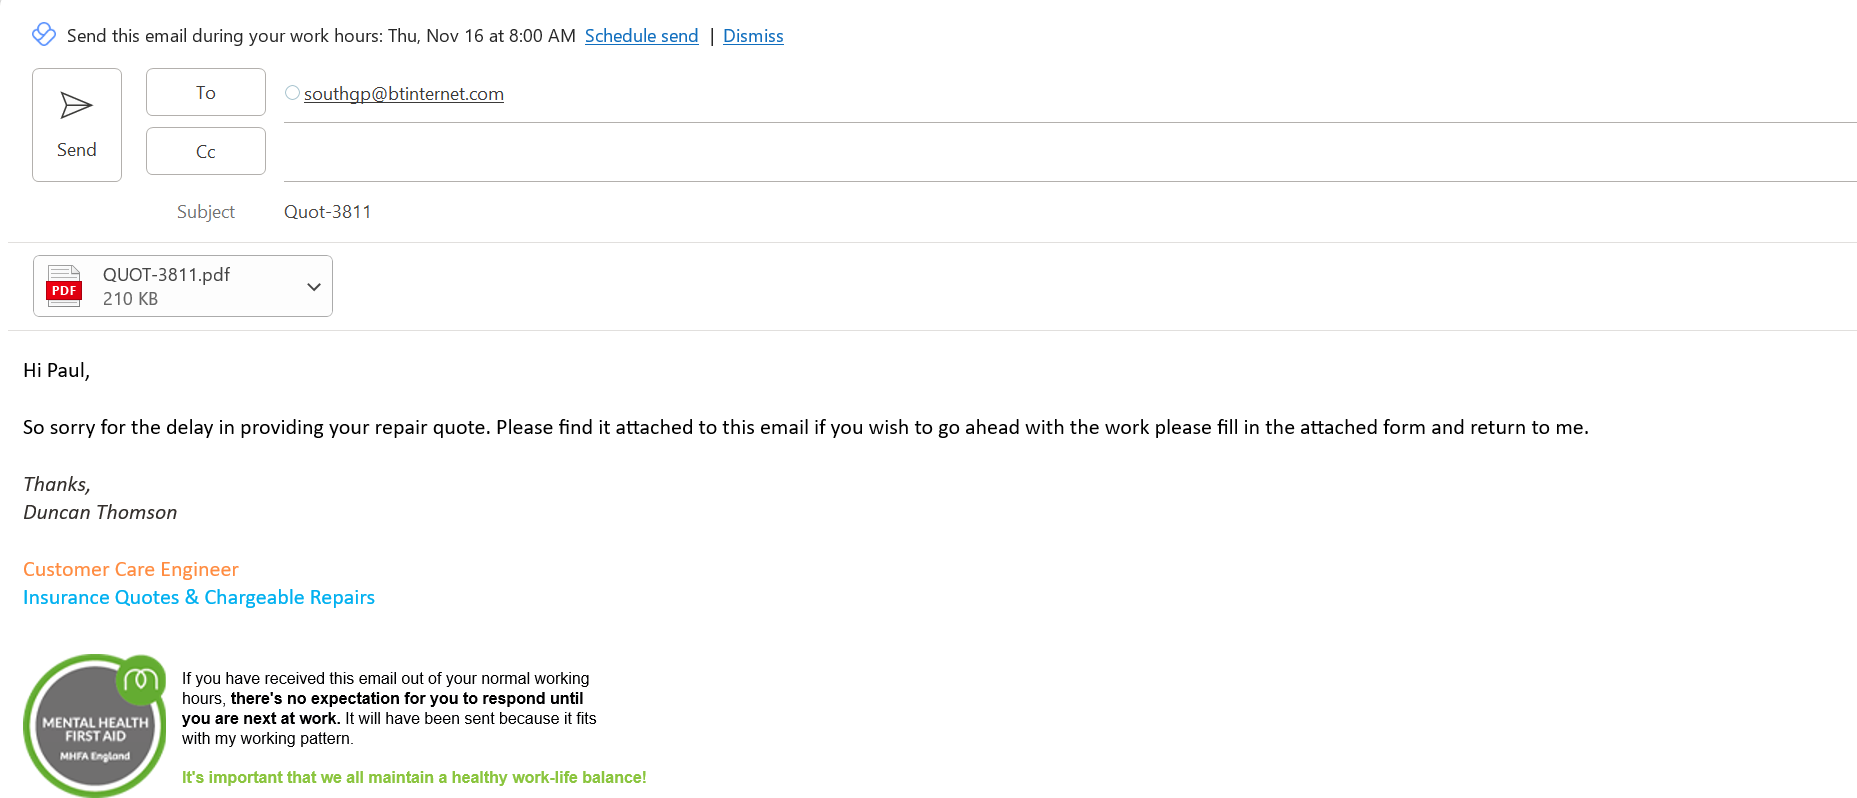Screen dimensions: 1857x798
Task: Open the To recipients picker
Action: [x=205, y=93]
